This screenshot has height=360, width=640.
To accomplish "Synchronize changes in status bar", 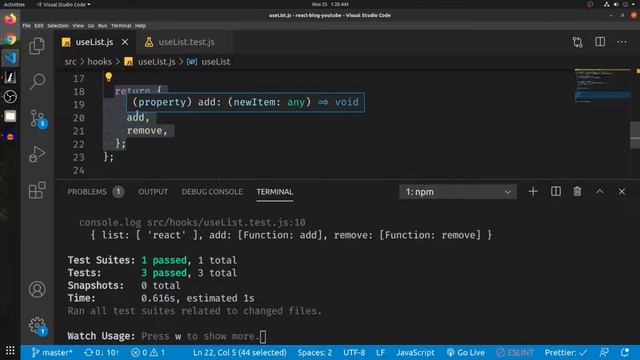I will (x=101, y=353).
